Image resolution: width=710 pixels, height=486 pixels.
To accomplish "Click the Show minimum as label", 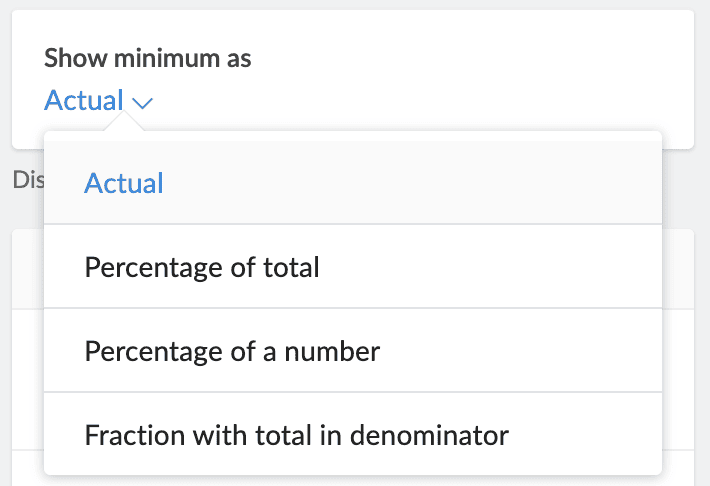I will (147, 58).
